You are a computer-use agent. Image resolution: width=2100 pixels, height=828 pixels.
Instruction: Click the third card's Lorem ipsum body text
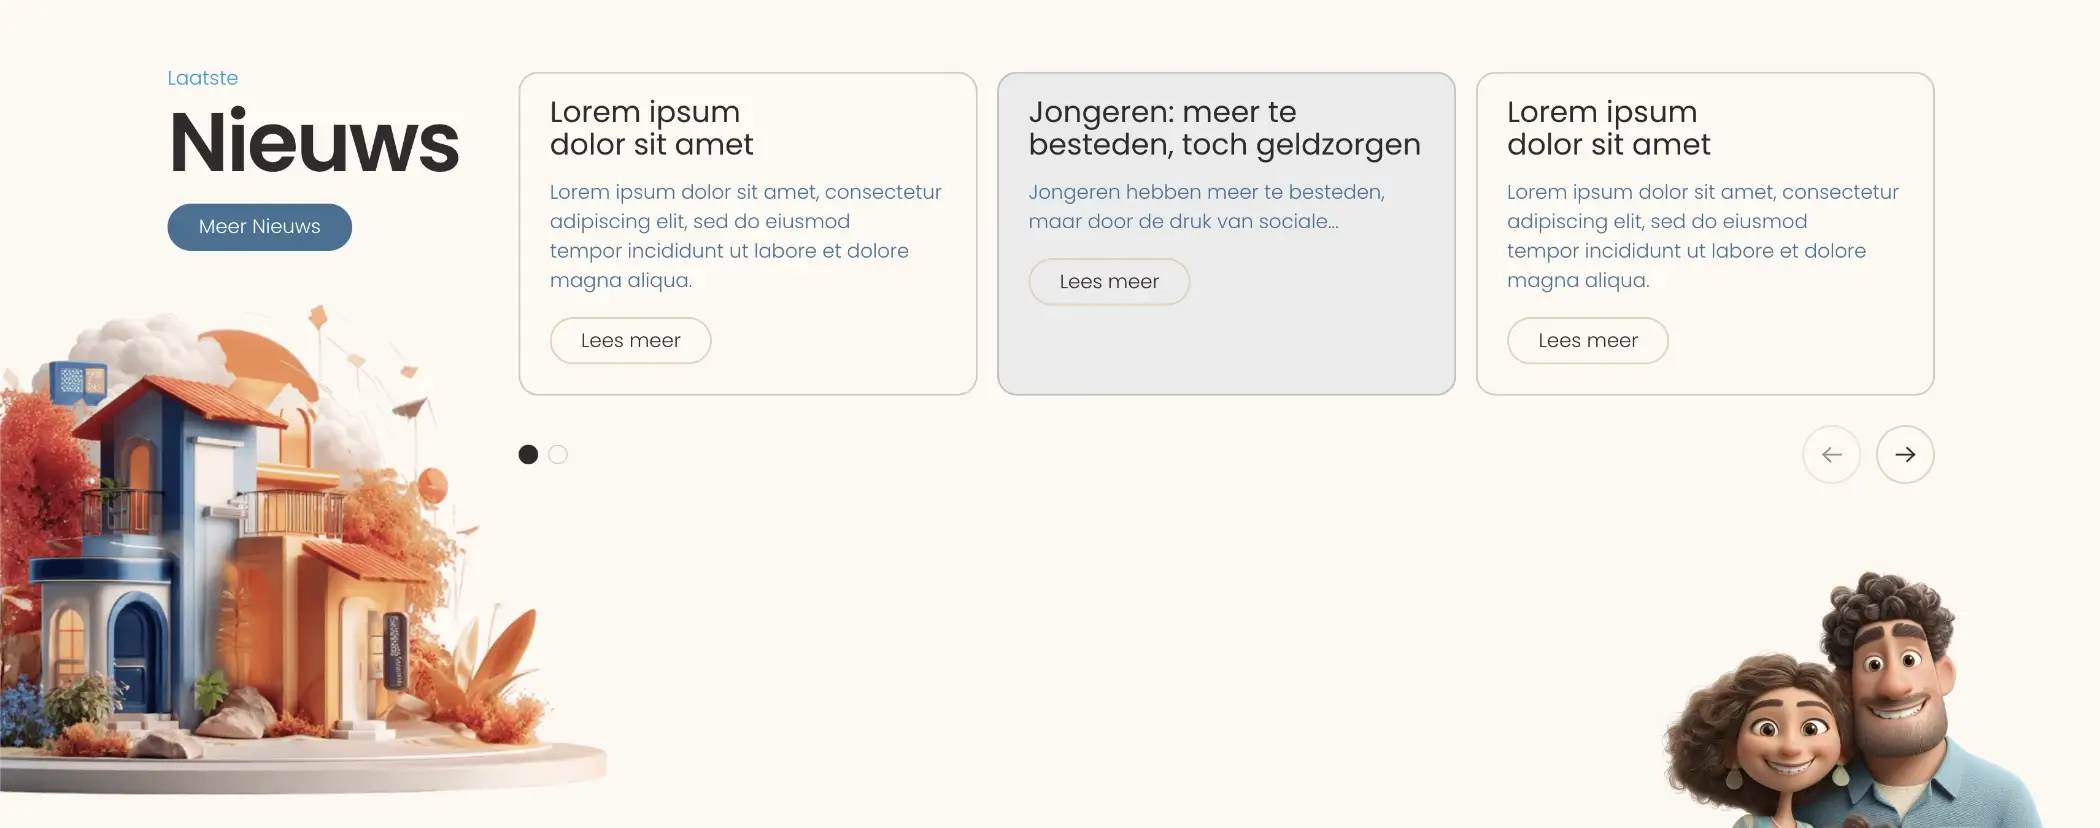(1702, 236)
